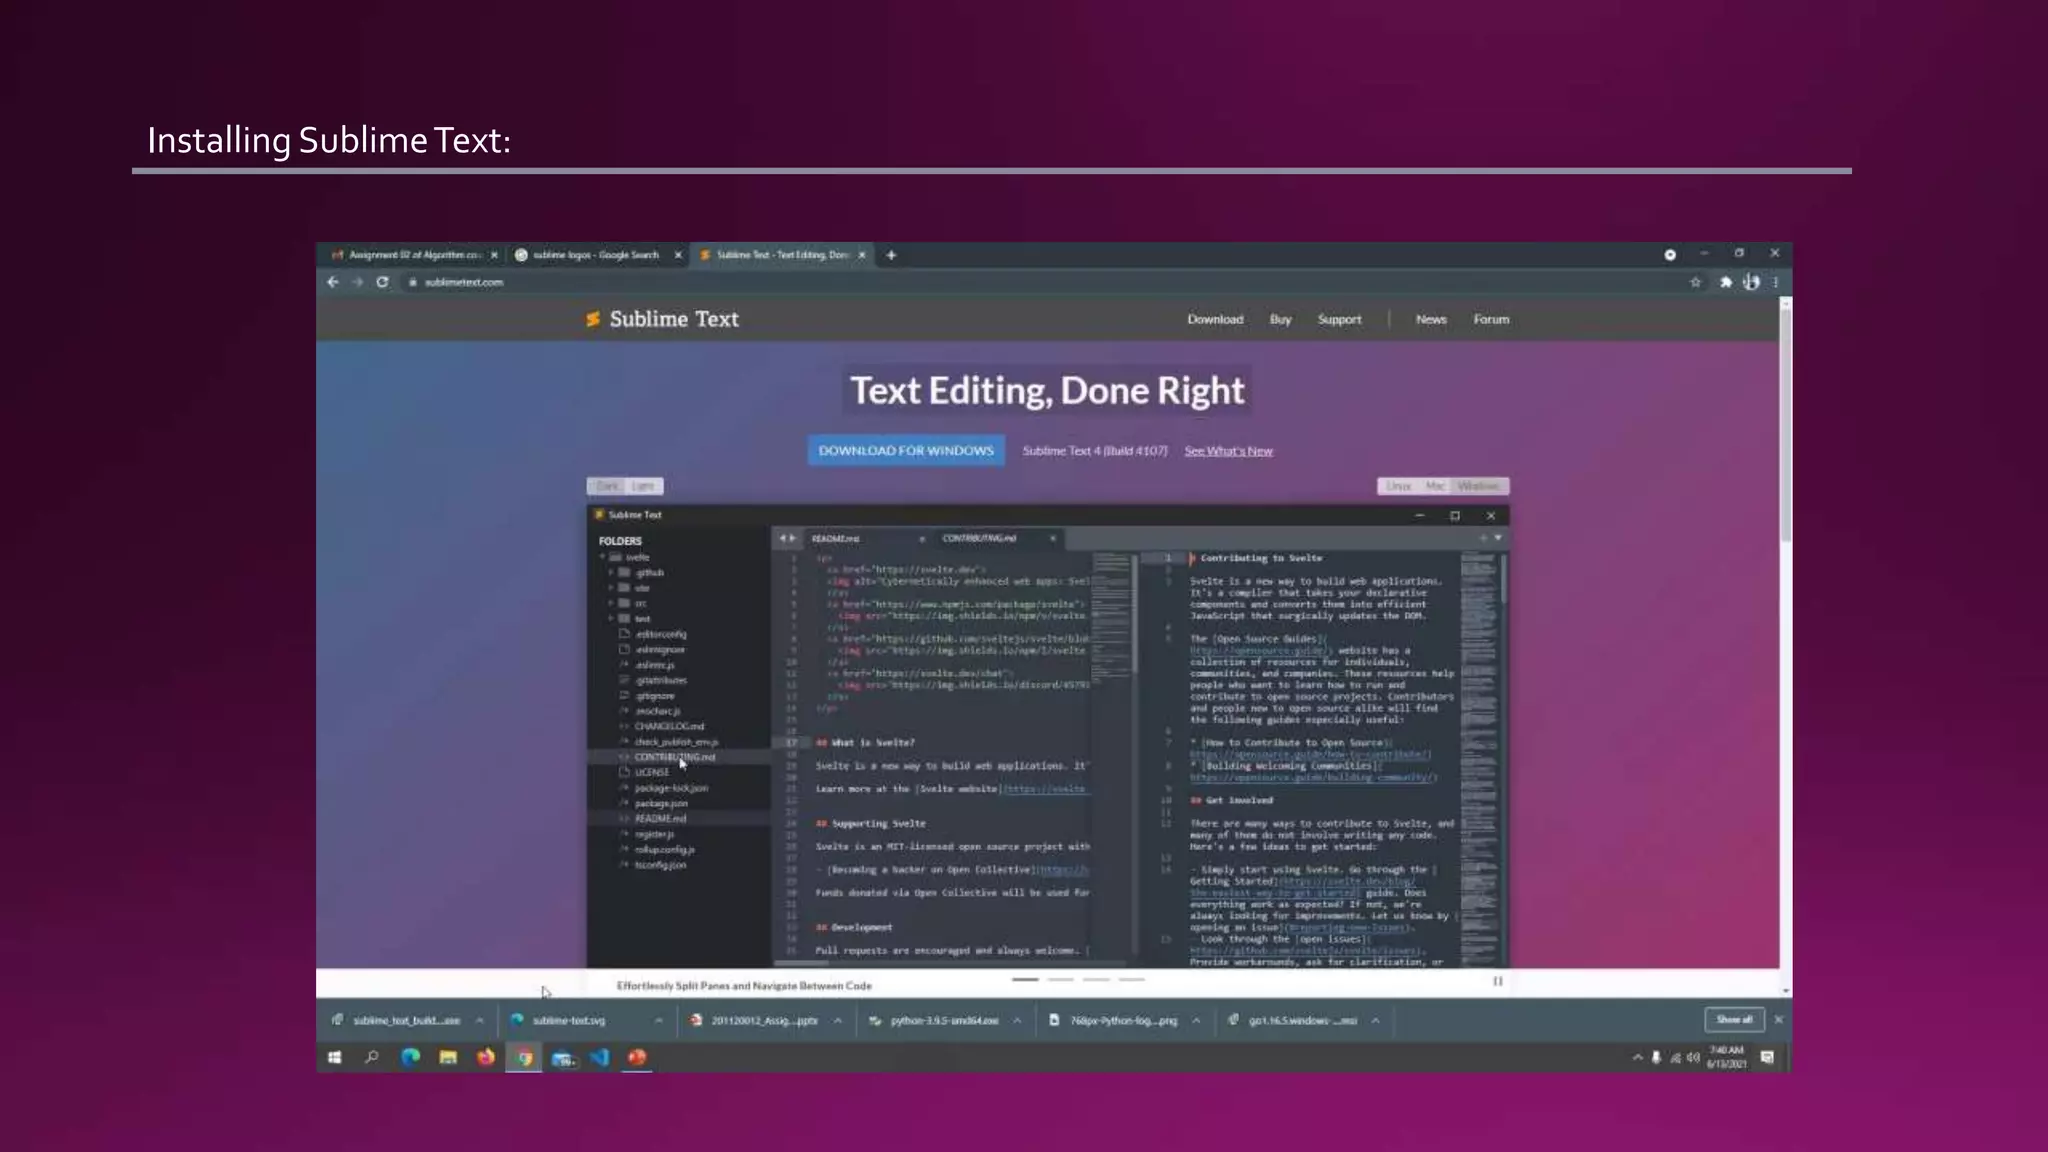The height and width of the screenshot is (1152, 2048).
Task: Show the Windows preview screenshot
Action: pos(1478,486)
